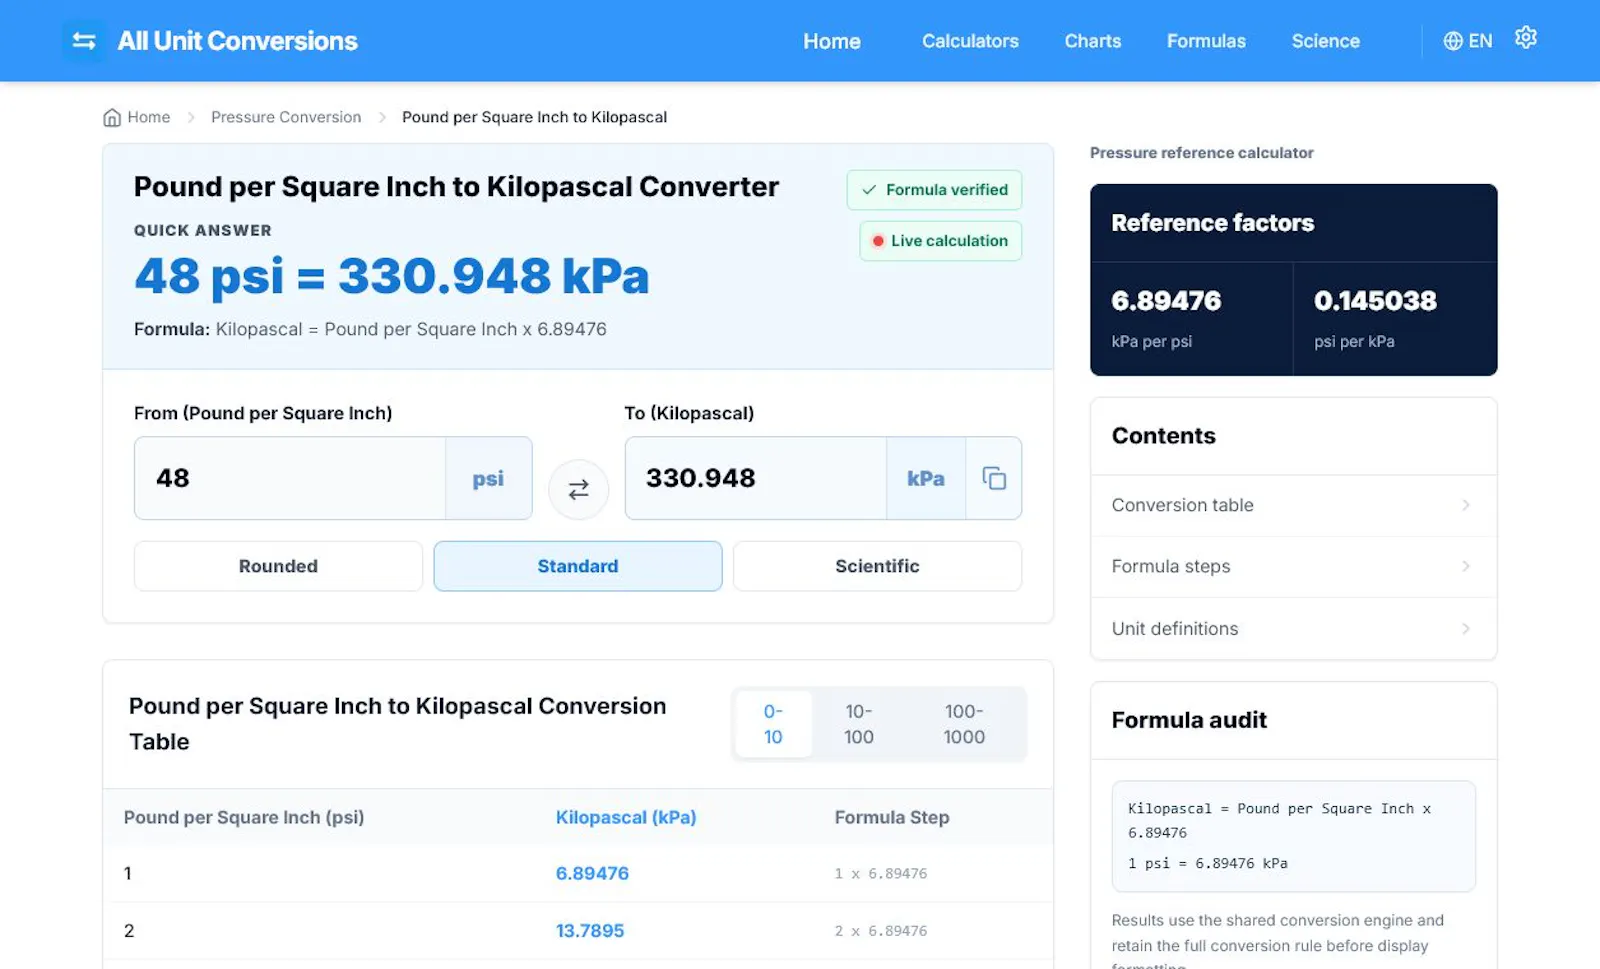Copy the kilopascal result with the copy icon

[x=994, y=478]
